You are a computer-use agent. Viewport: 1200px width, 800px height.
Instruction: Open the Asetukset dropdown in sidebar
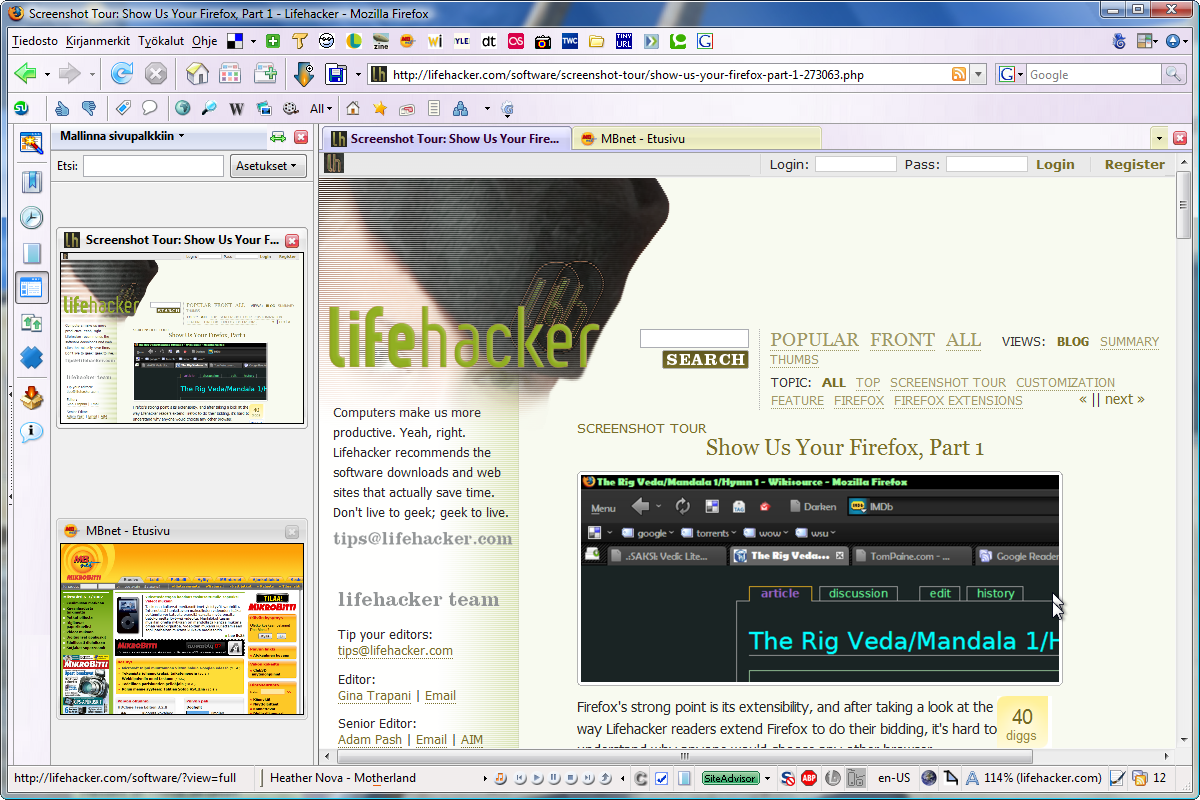[x=268, y=166]
